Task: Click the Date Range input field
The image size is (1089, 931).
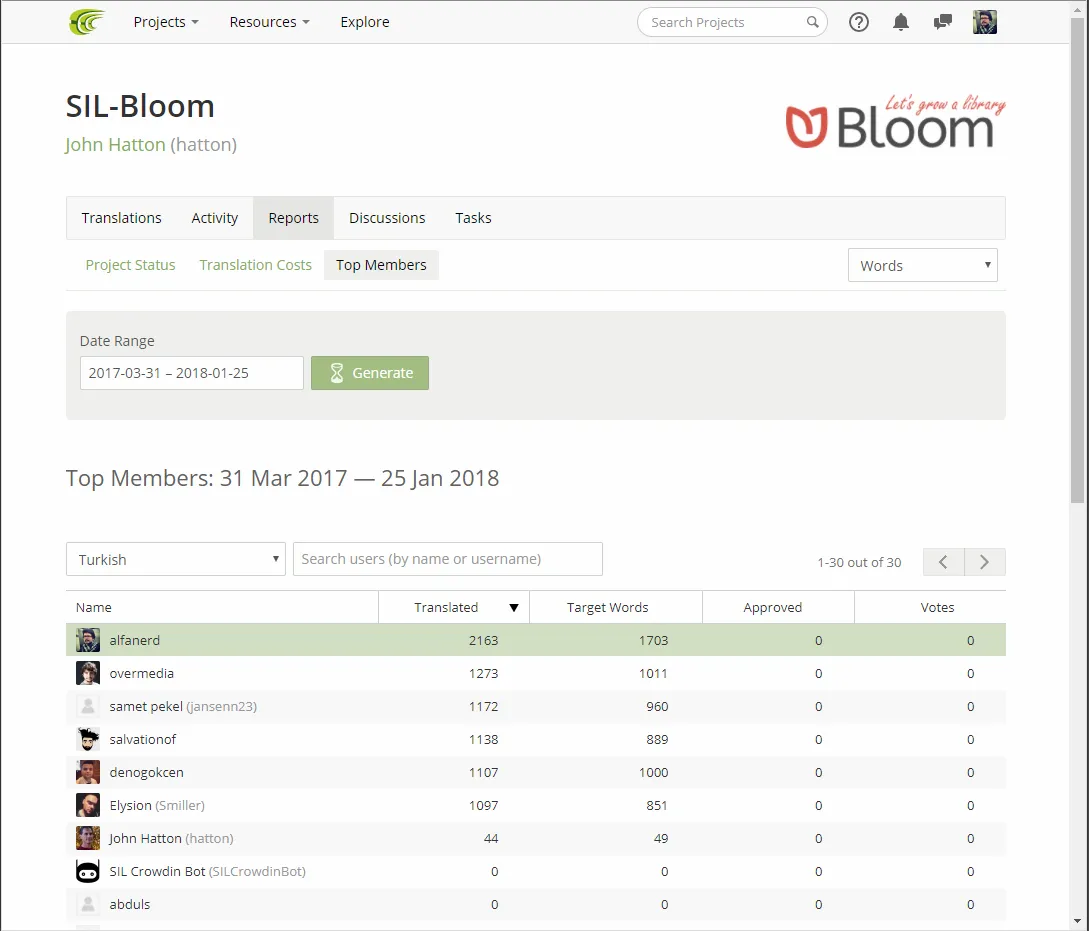Action: point(192,373)
